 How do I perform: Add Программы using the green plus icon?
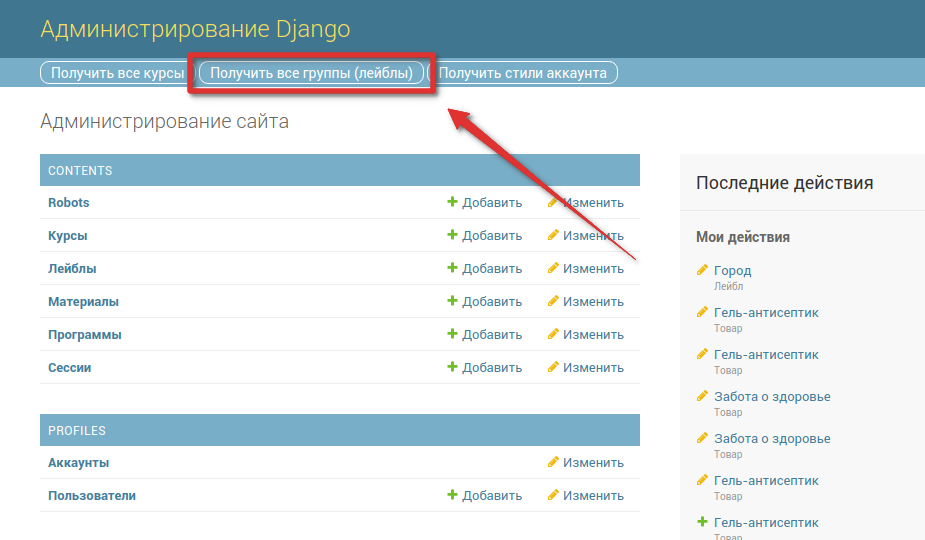pyautogui.click(x=452, y=334)
